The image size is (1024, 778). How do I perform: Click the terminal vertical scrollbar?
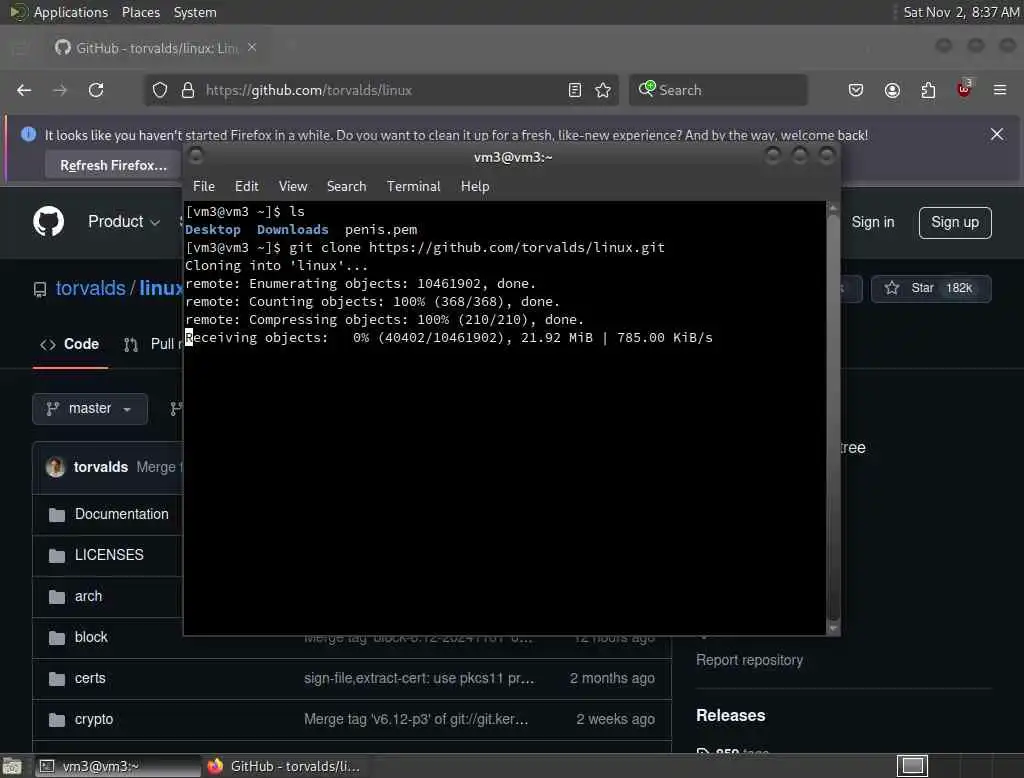click(x=833, y=418)
